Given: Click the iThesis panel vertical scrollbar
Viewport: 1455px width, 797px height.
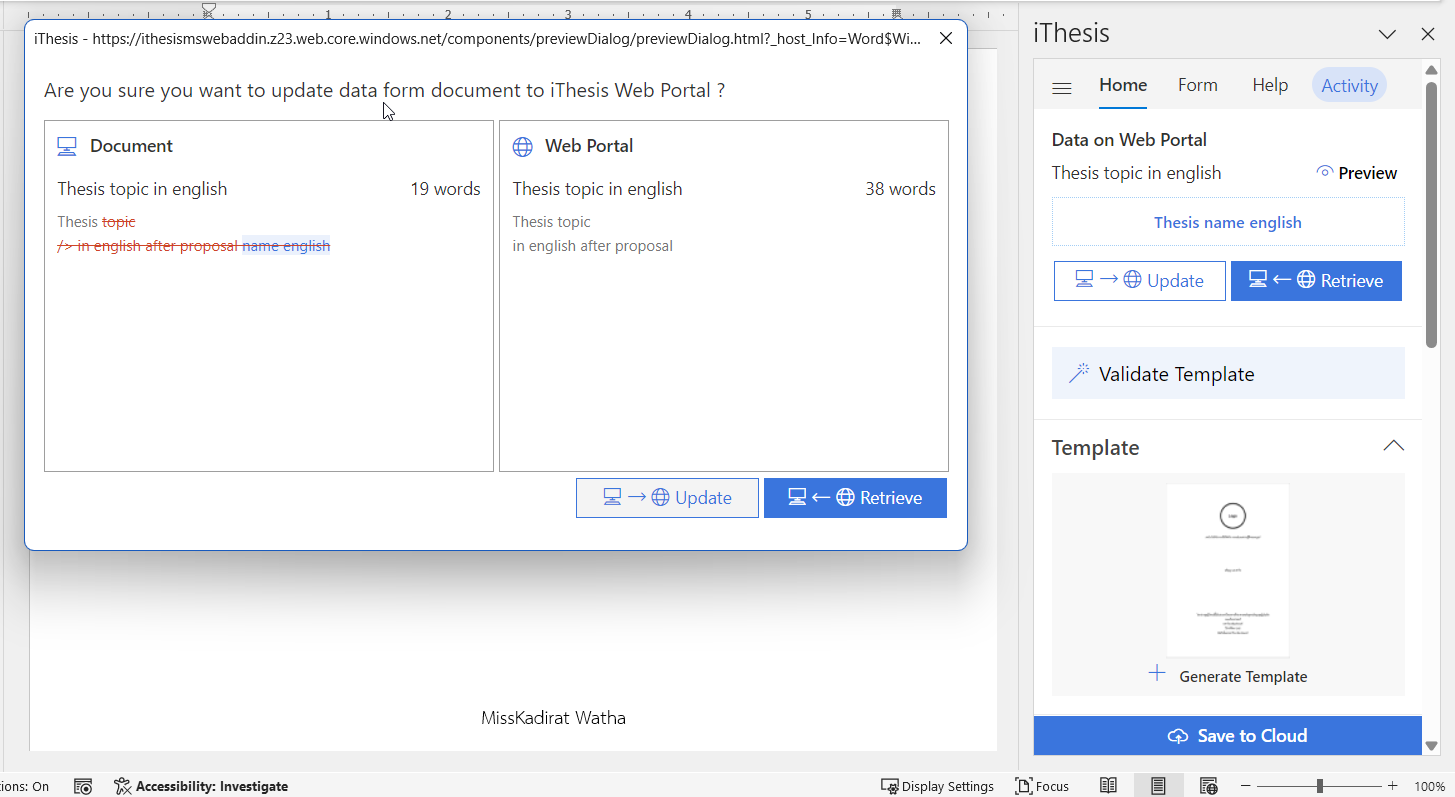Looking at the screenshot, I should click(x=1431, y=215).
